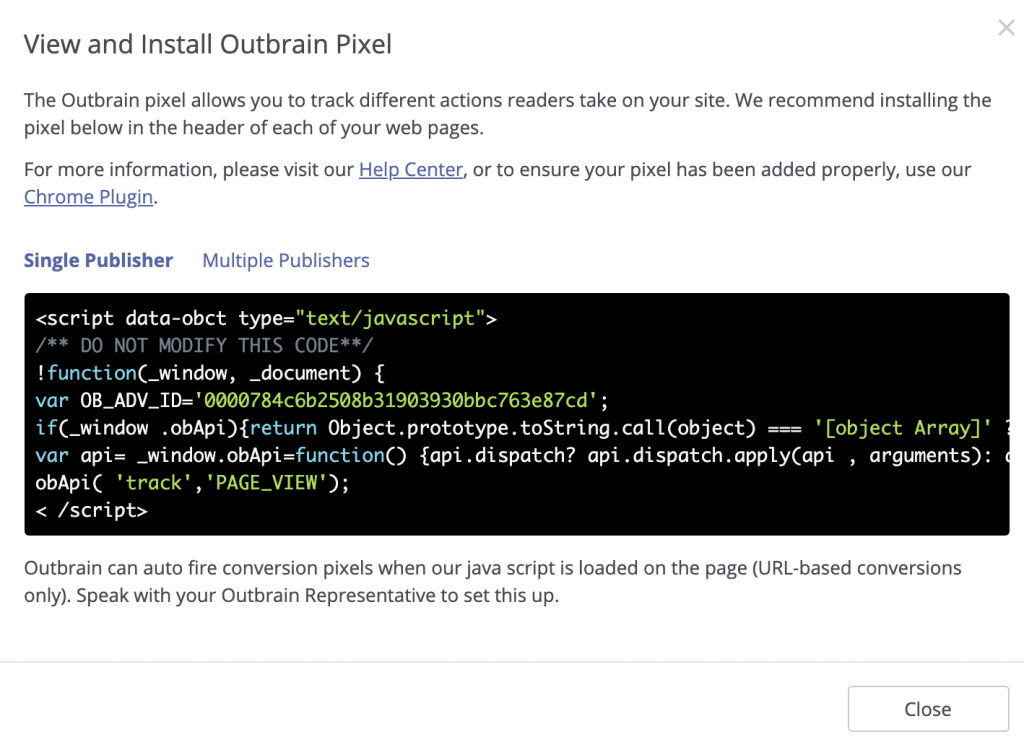1024x742 pixels.
Task: Open the Help Center link
Action: 410,170
